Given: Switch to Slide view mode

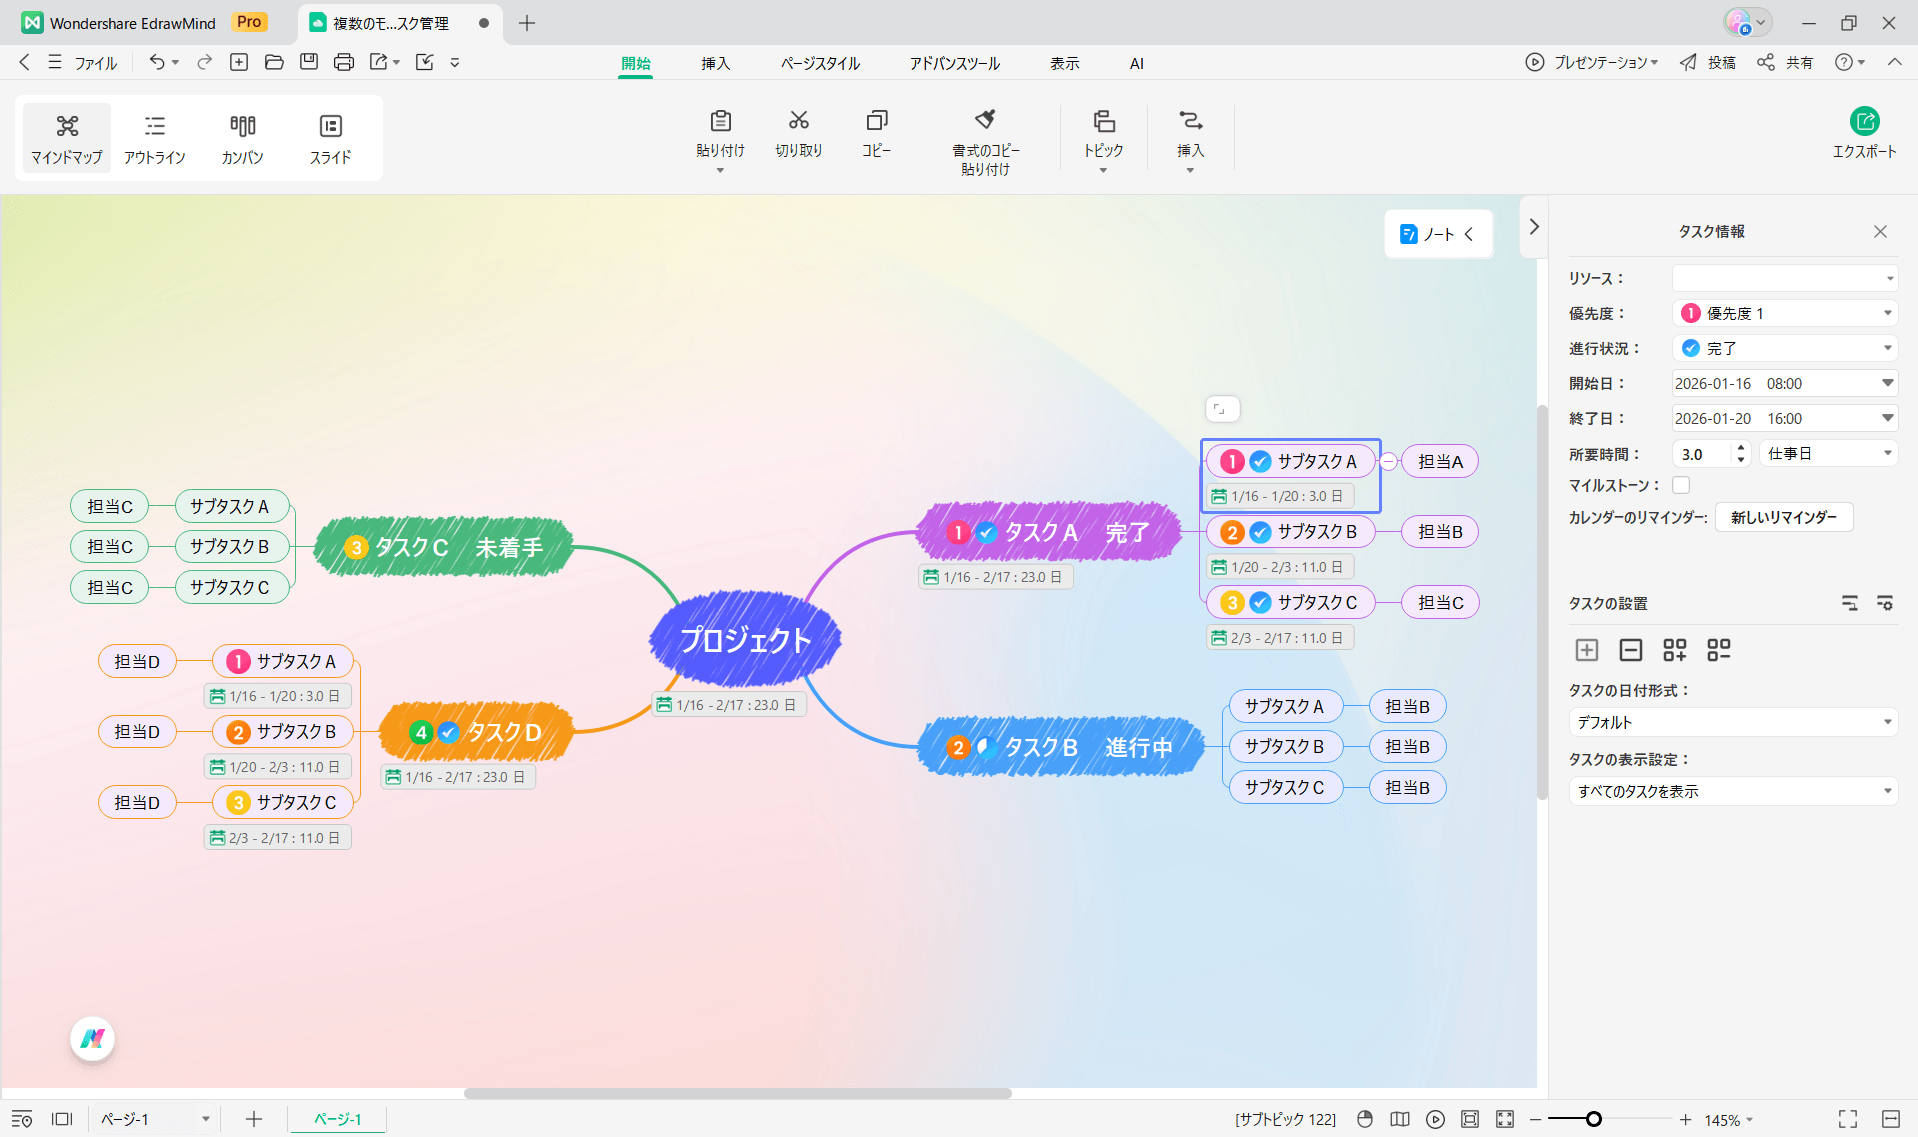Looking at the screenshot, I should [330, 138].
